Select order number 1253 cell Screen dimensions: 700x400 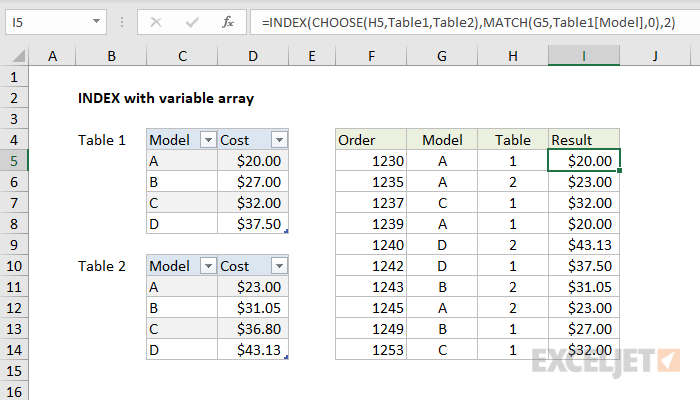371,350
